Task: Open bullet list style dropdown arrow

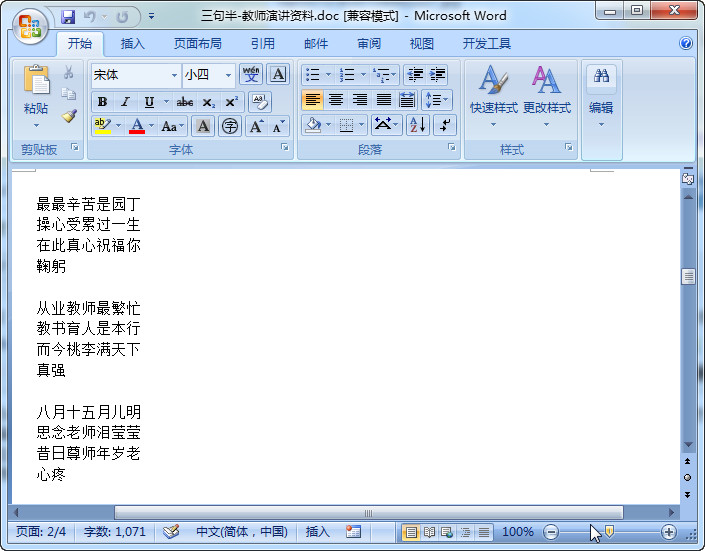Action: click(328, 75)
